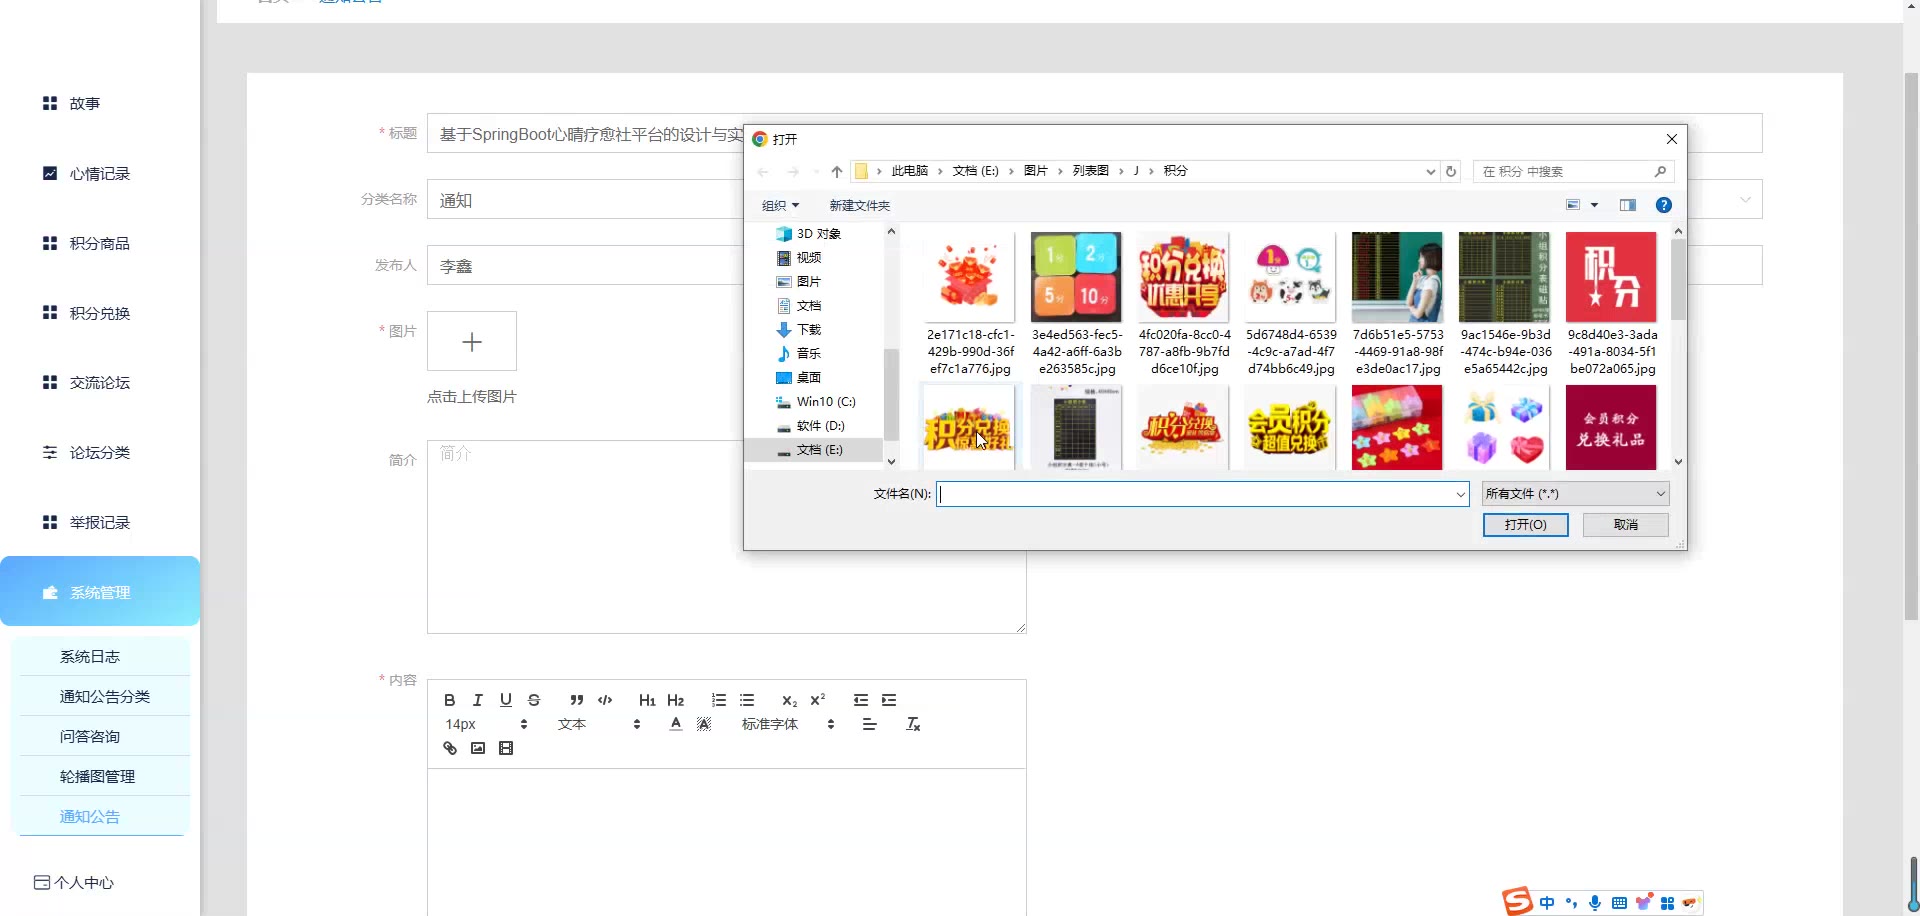Click the clear formatting icon
Image resolution: width=1920 pixels, height=916 pixels.
912,724
